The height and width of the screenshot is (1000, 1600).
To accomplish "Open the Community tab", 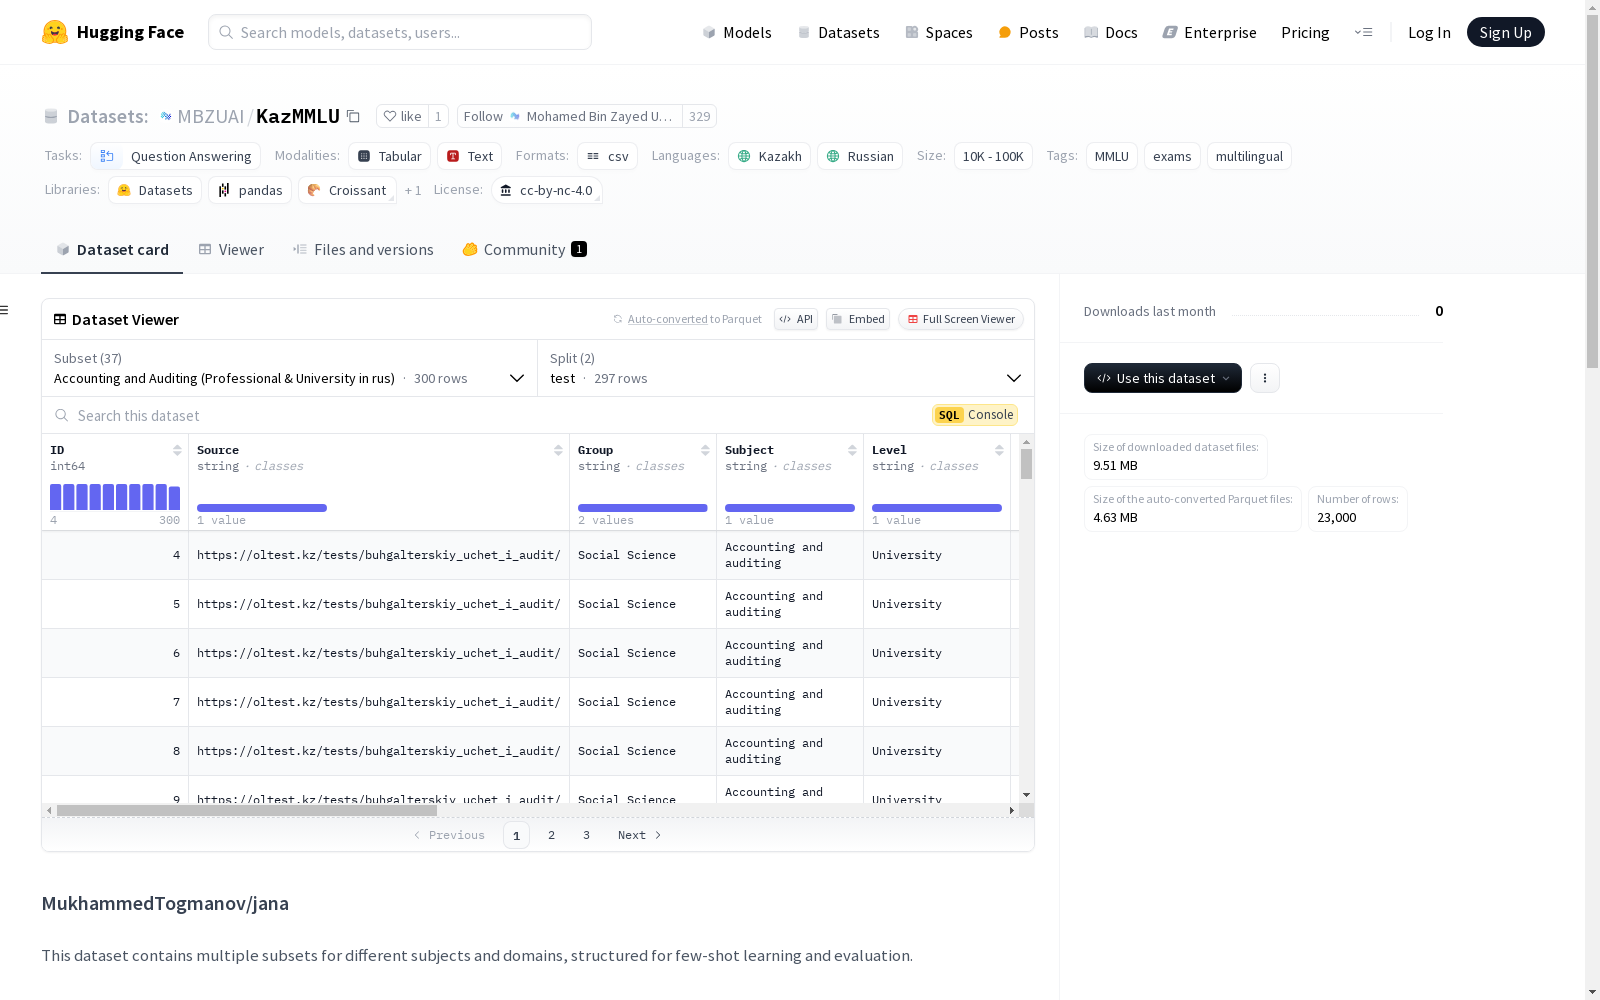I will click(524, 250).
